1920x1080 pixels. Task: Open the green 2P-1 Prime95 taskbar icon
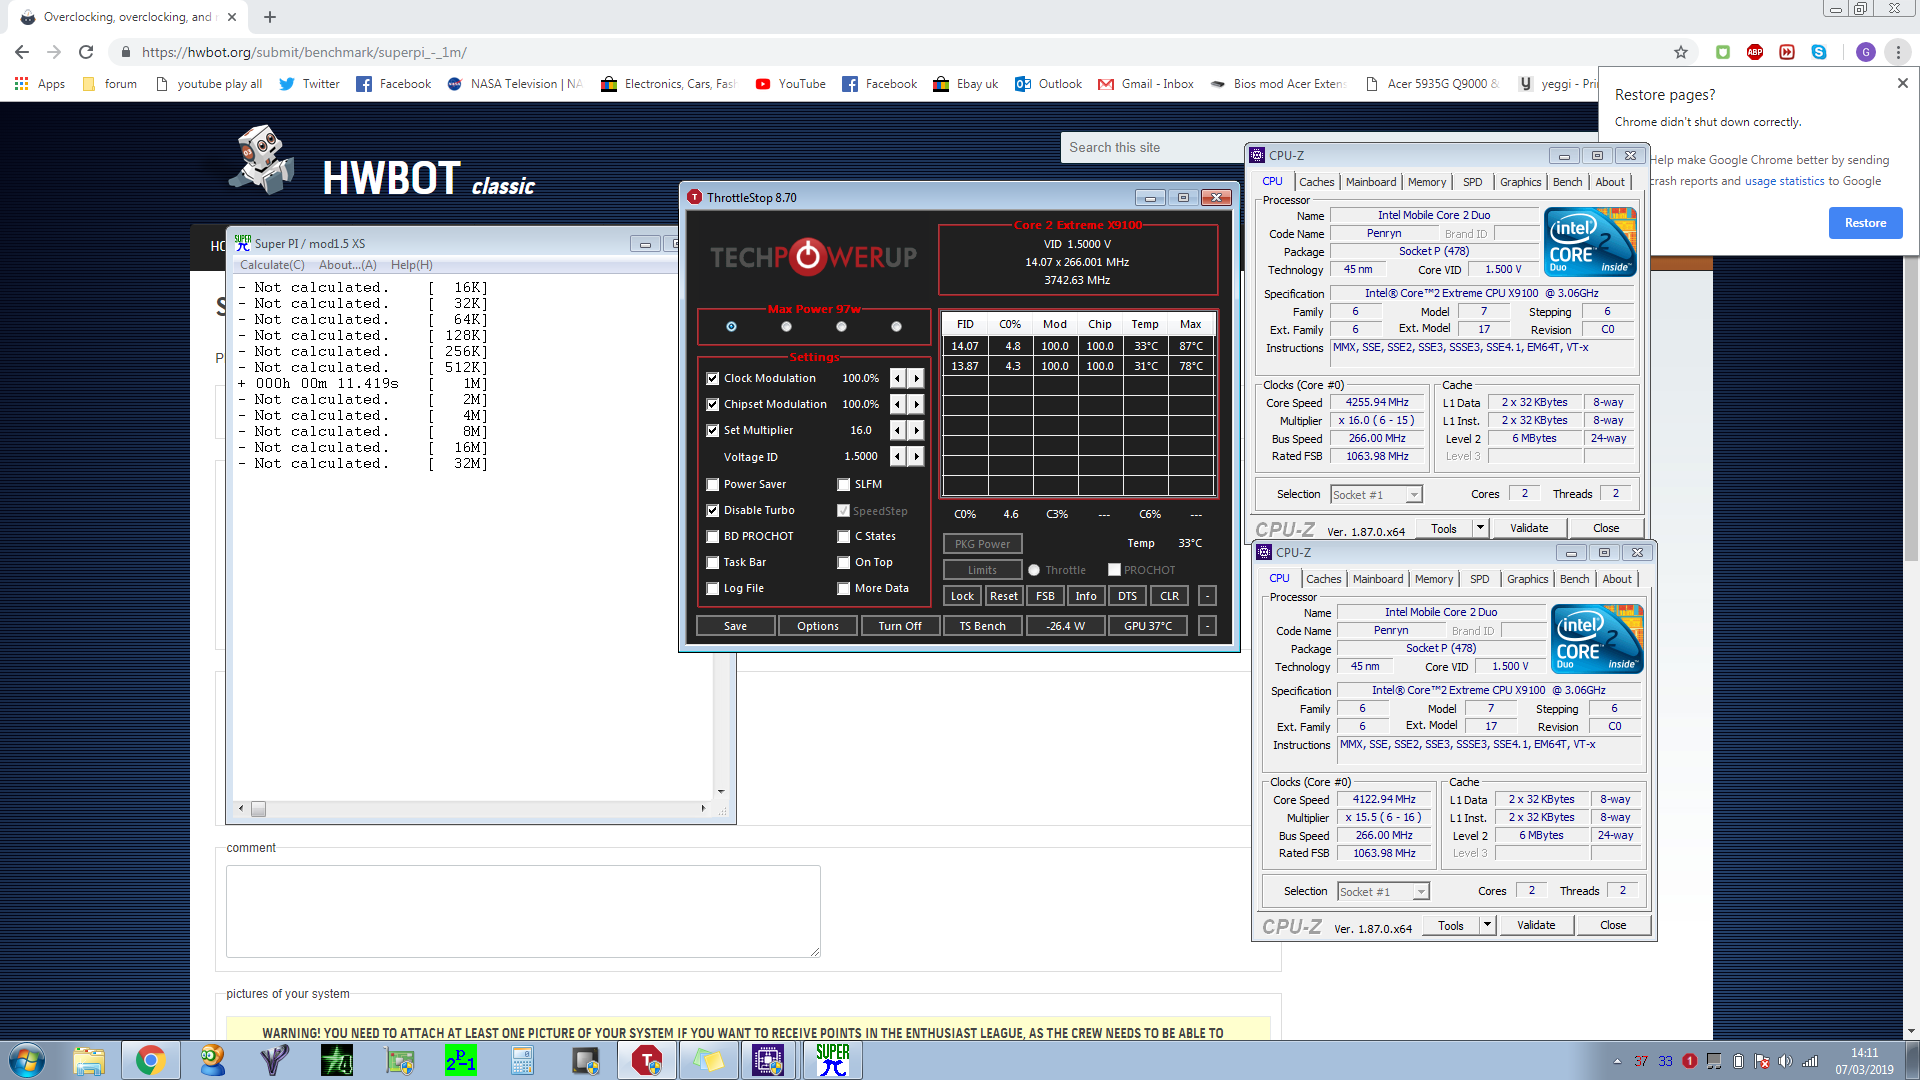pyautogui.click(x=461, y=1060)
